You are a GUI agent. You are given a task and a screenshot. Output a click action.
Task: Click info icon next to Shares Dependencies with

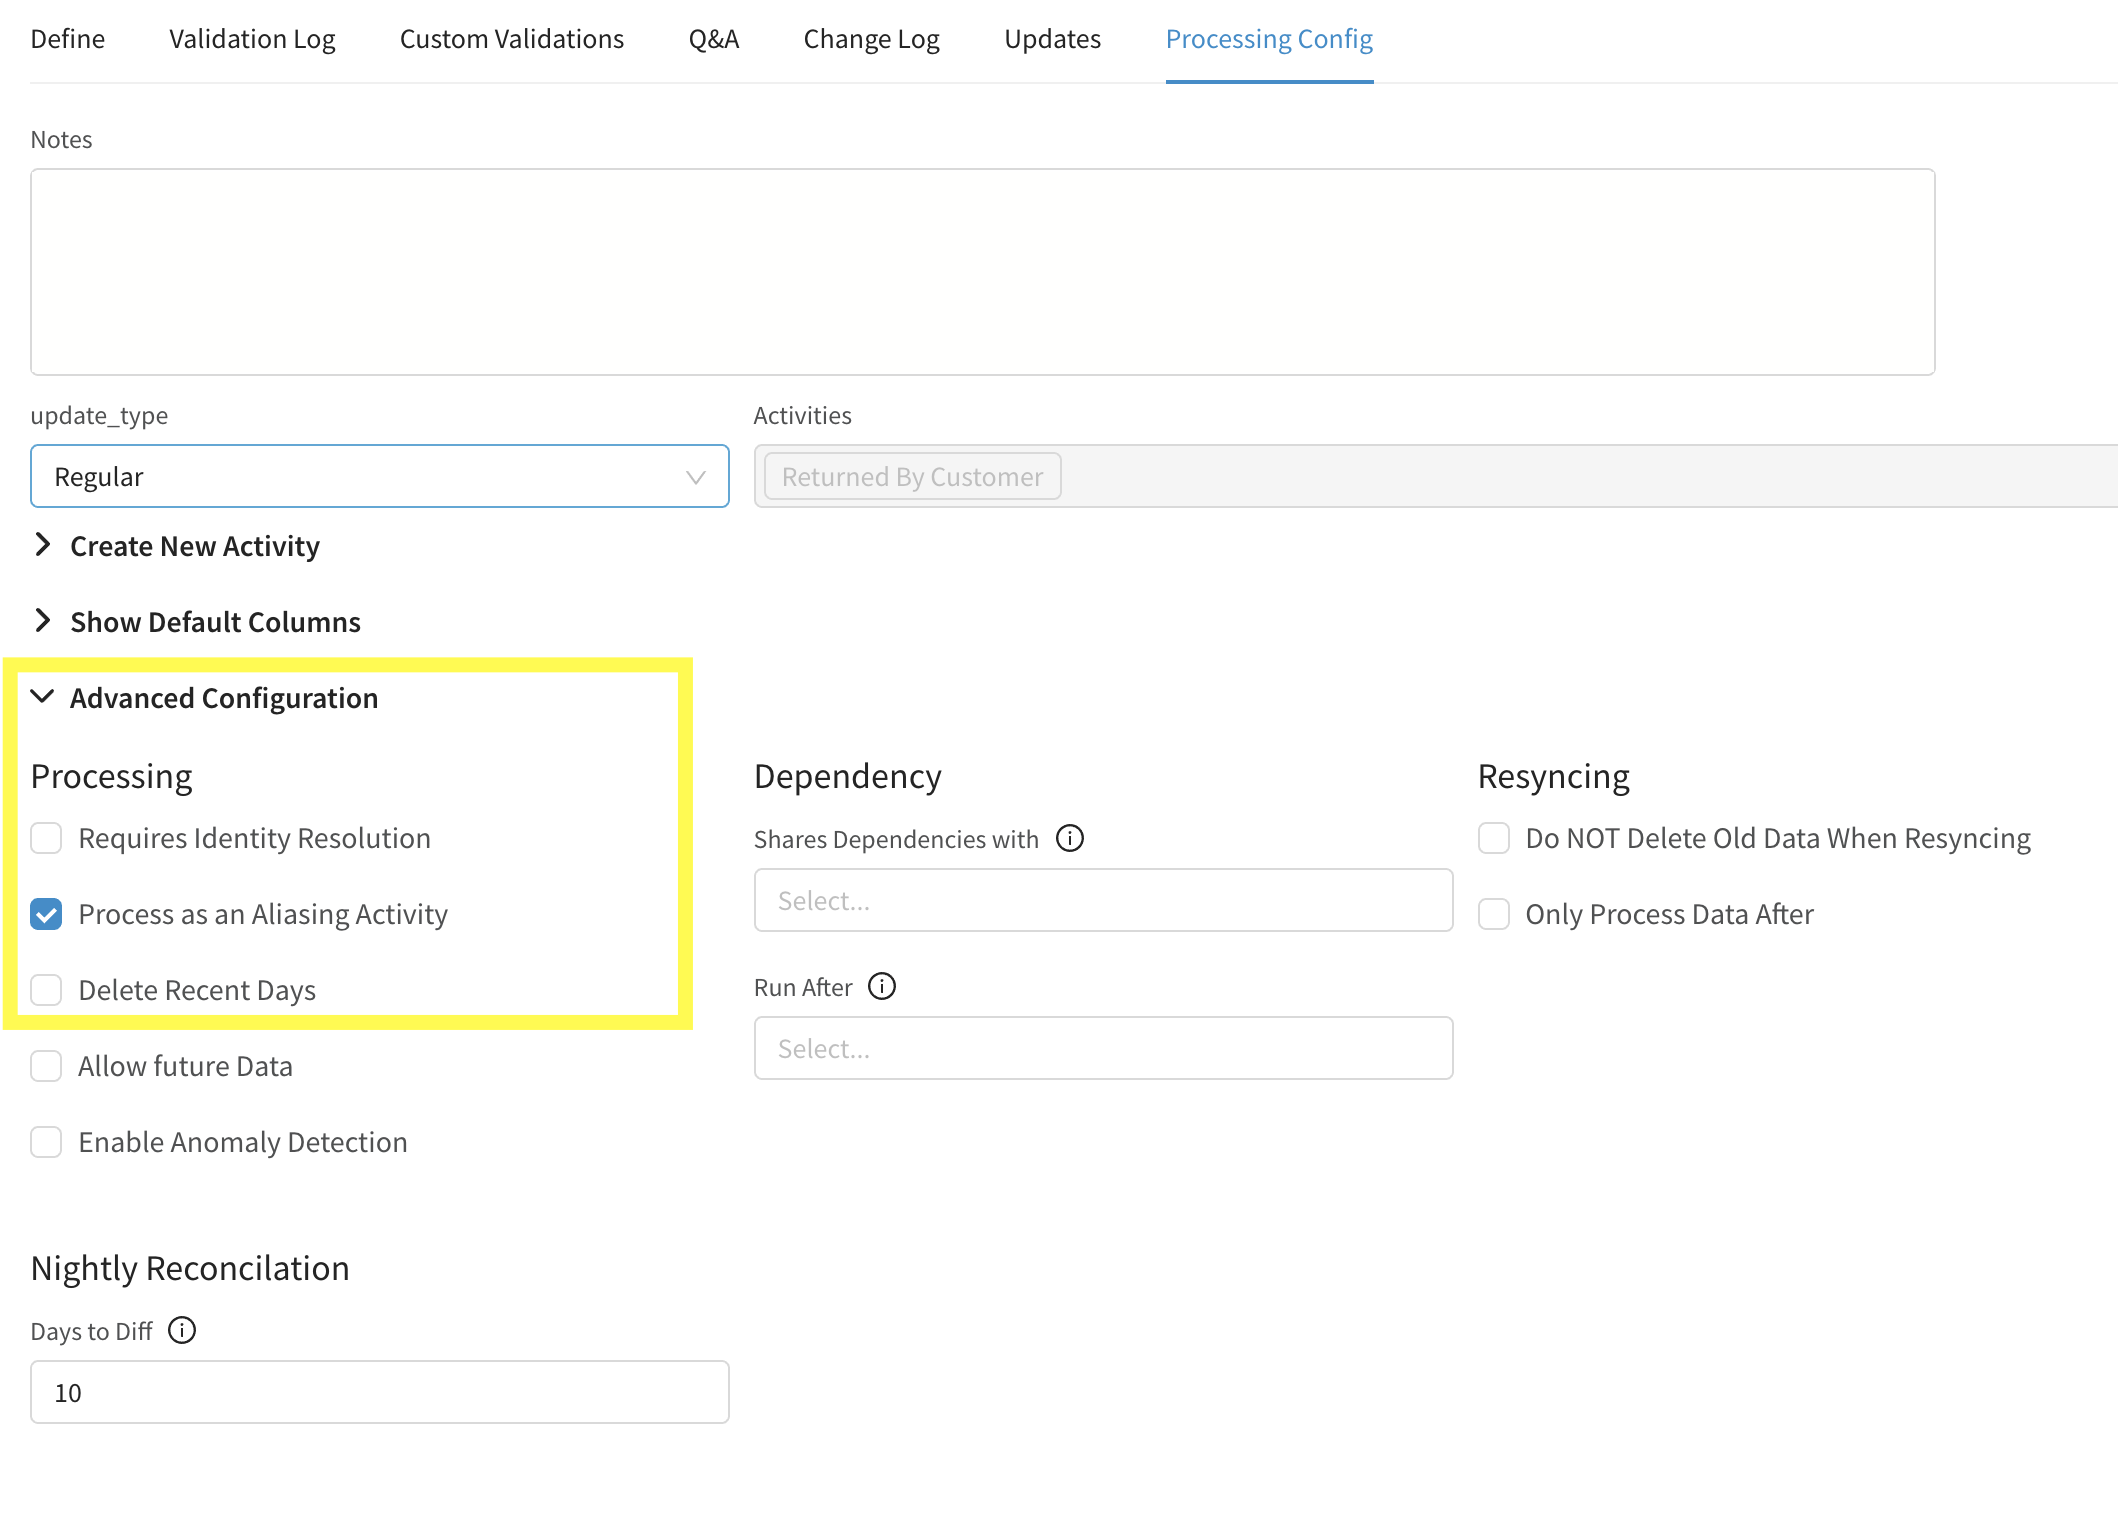1069,838
